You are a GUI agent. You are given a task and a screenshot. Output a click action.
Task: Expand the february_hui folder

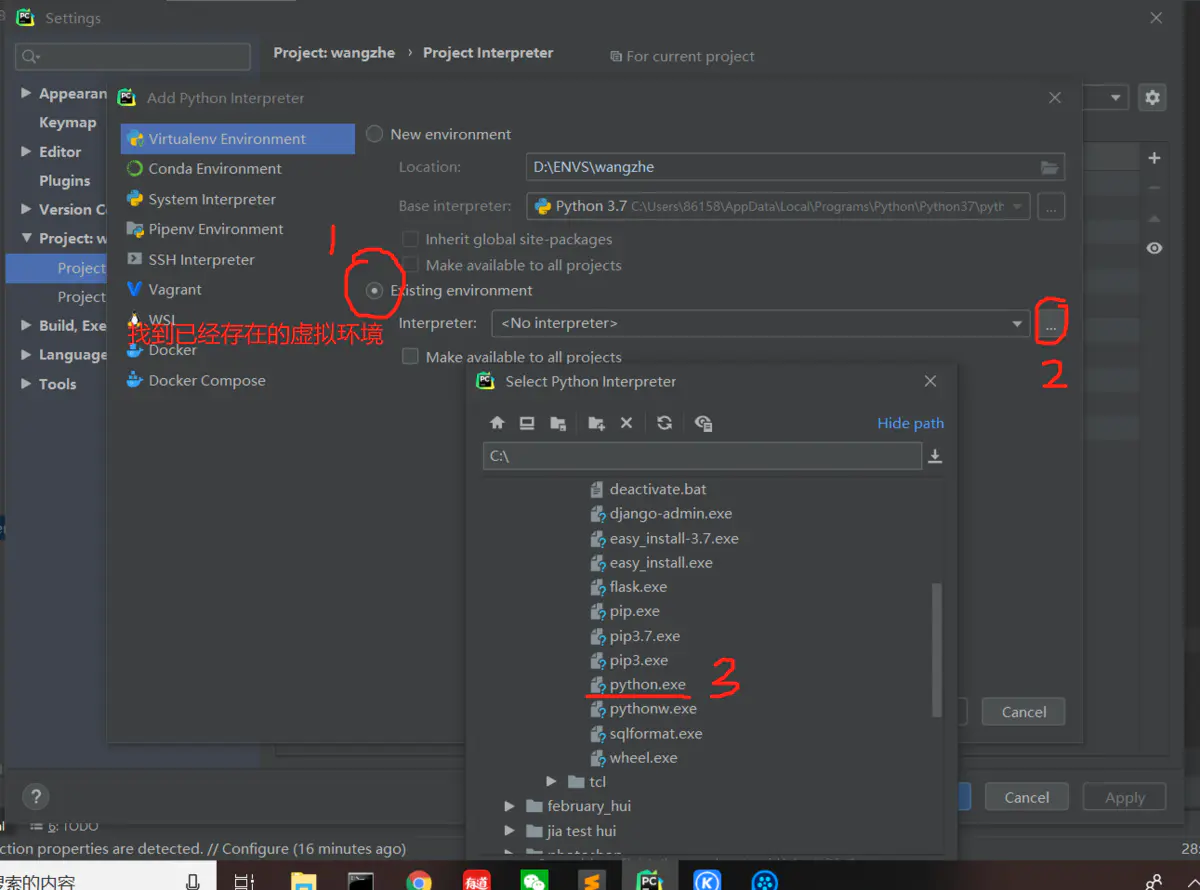pos(509,806)
